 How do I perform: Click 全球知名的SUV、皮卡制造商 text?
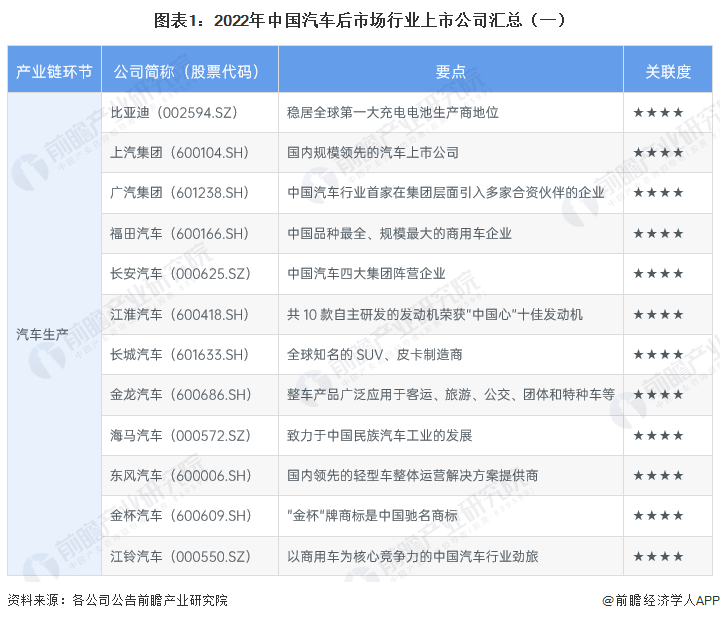[x=374, y=355]
